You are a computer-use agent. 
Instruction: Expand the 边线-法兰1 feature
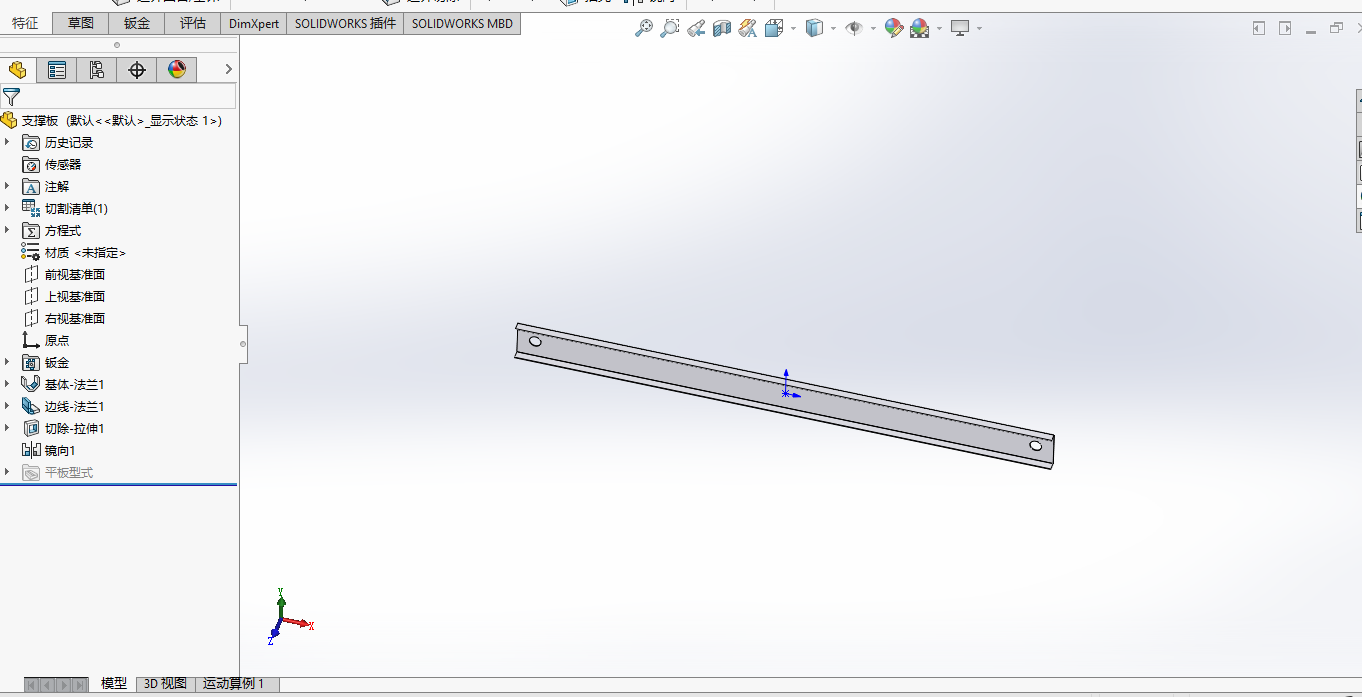7,406
